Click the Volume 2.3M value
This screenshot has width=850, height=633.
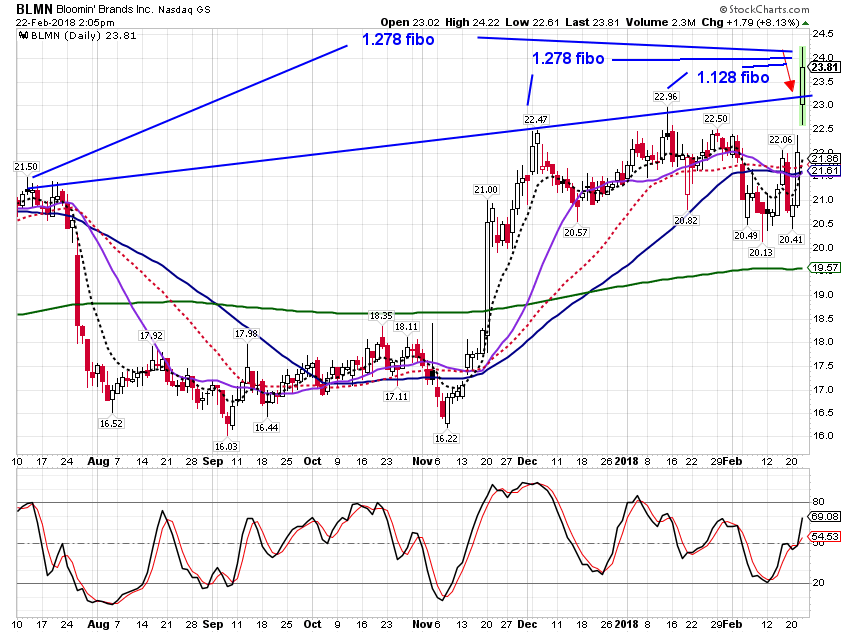(660, 22)
